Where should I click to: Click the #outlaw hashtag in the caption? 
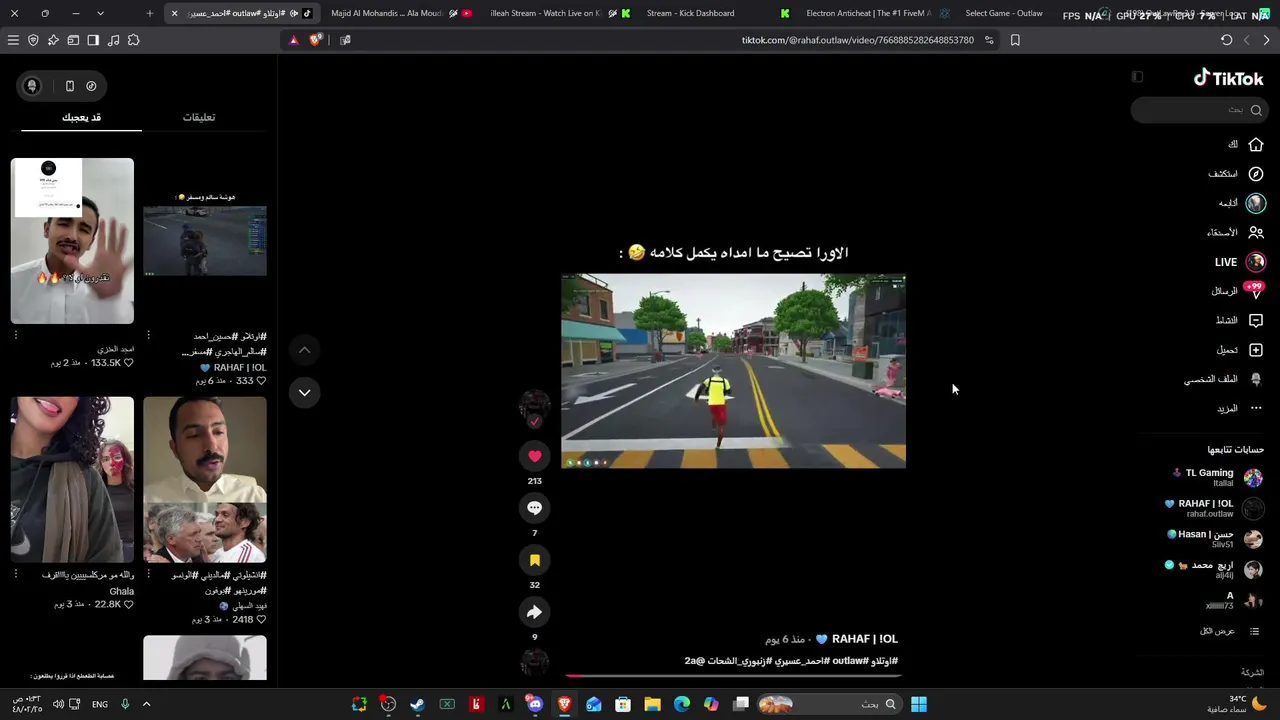pos(849,661)
